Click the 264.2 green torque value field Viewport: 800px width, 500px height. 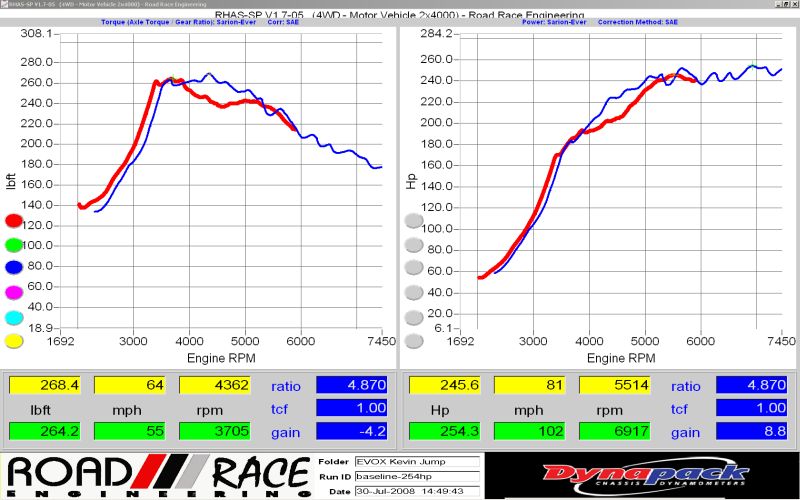46,431
